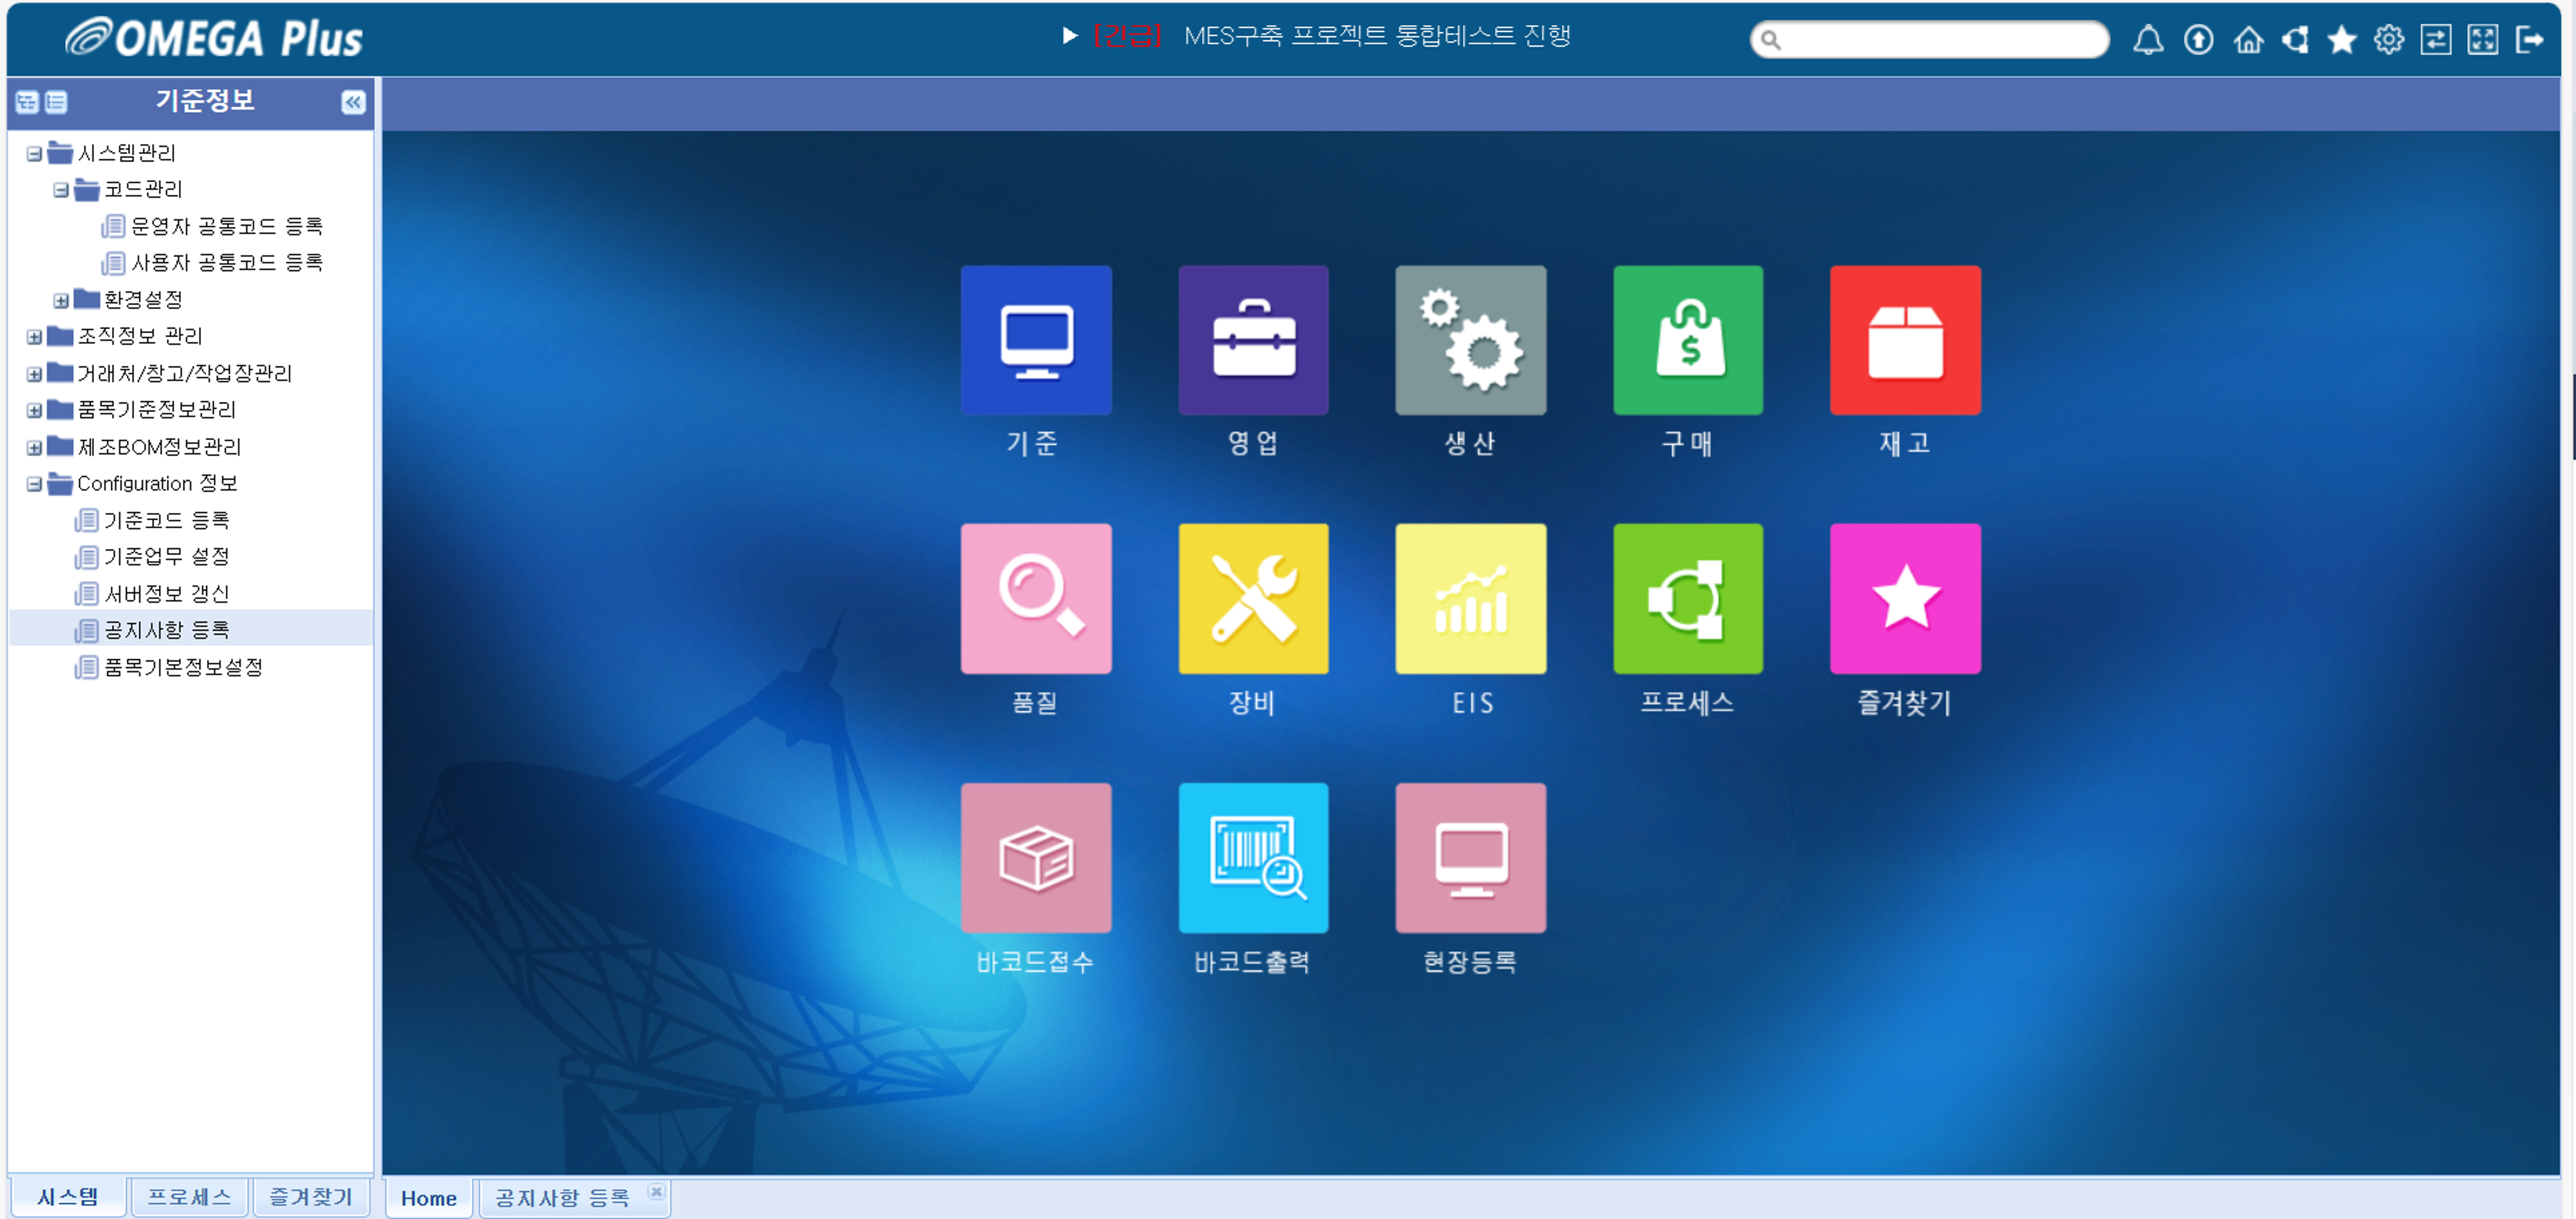The image size is (2576, 1219).
Task: Select the 환경설정 folder label
Action: click(143, 300)
